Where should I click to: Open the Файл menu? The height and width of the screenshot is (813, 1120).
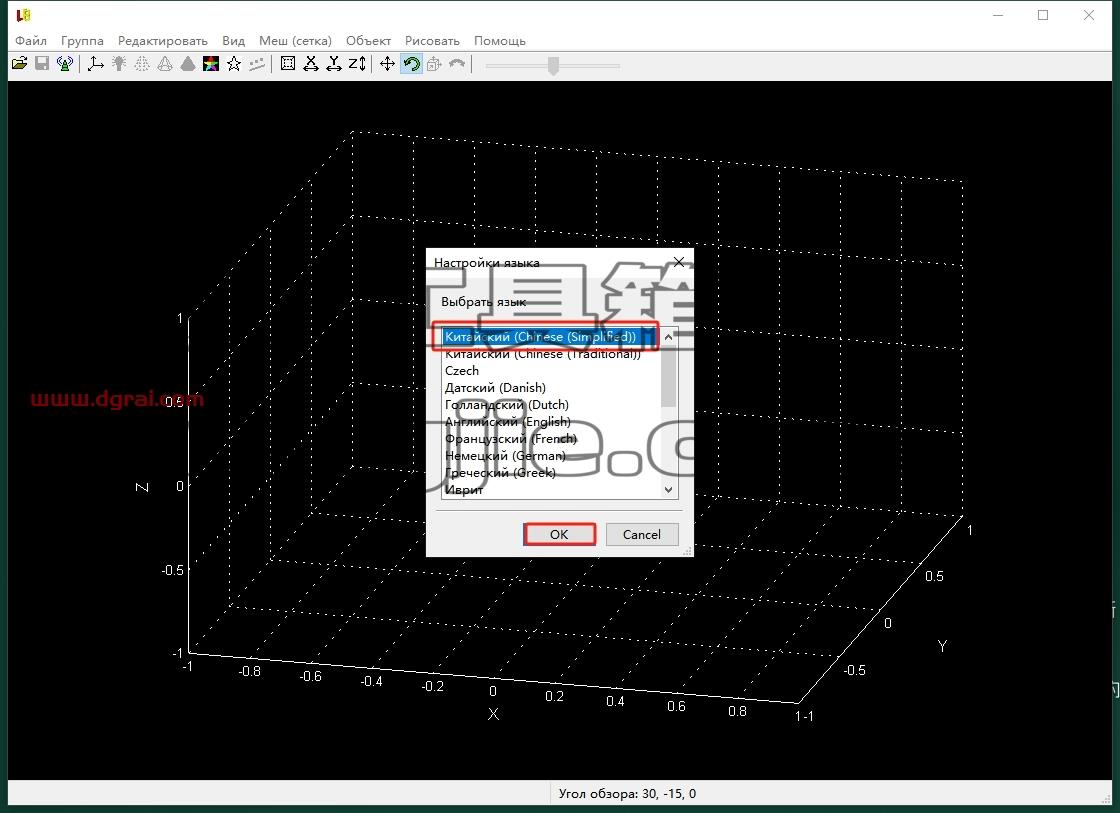[31, 41]
